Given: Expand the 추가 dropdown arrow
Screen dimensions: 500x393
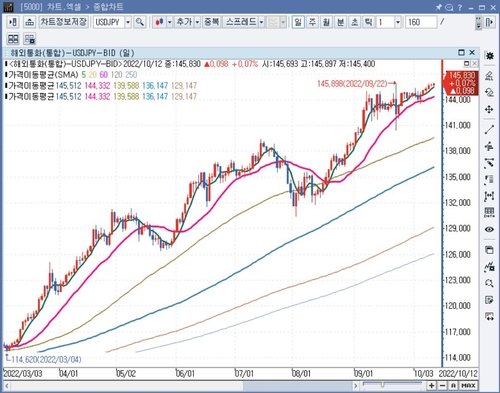Looking at the screenshot, I should (x=197, y=22).
